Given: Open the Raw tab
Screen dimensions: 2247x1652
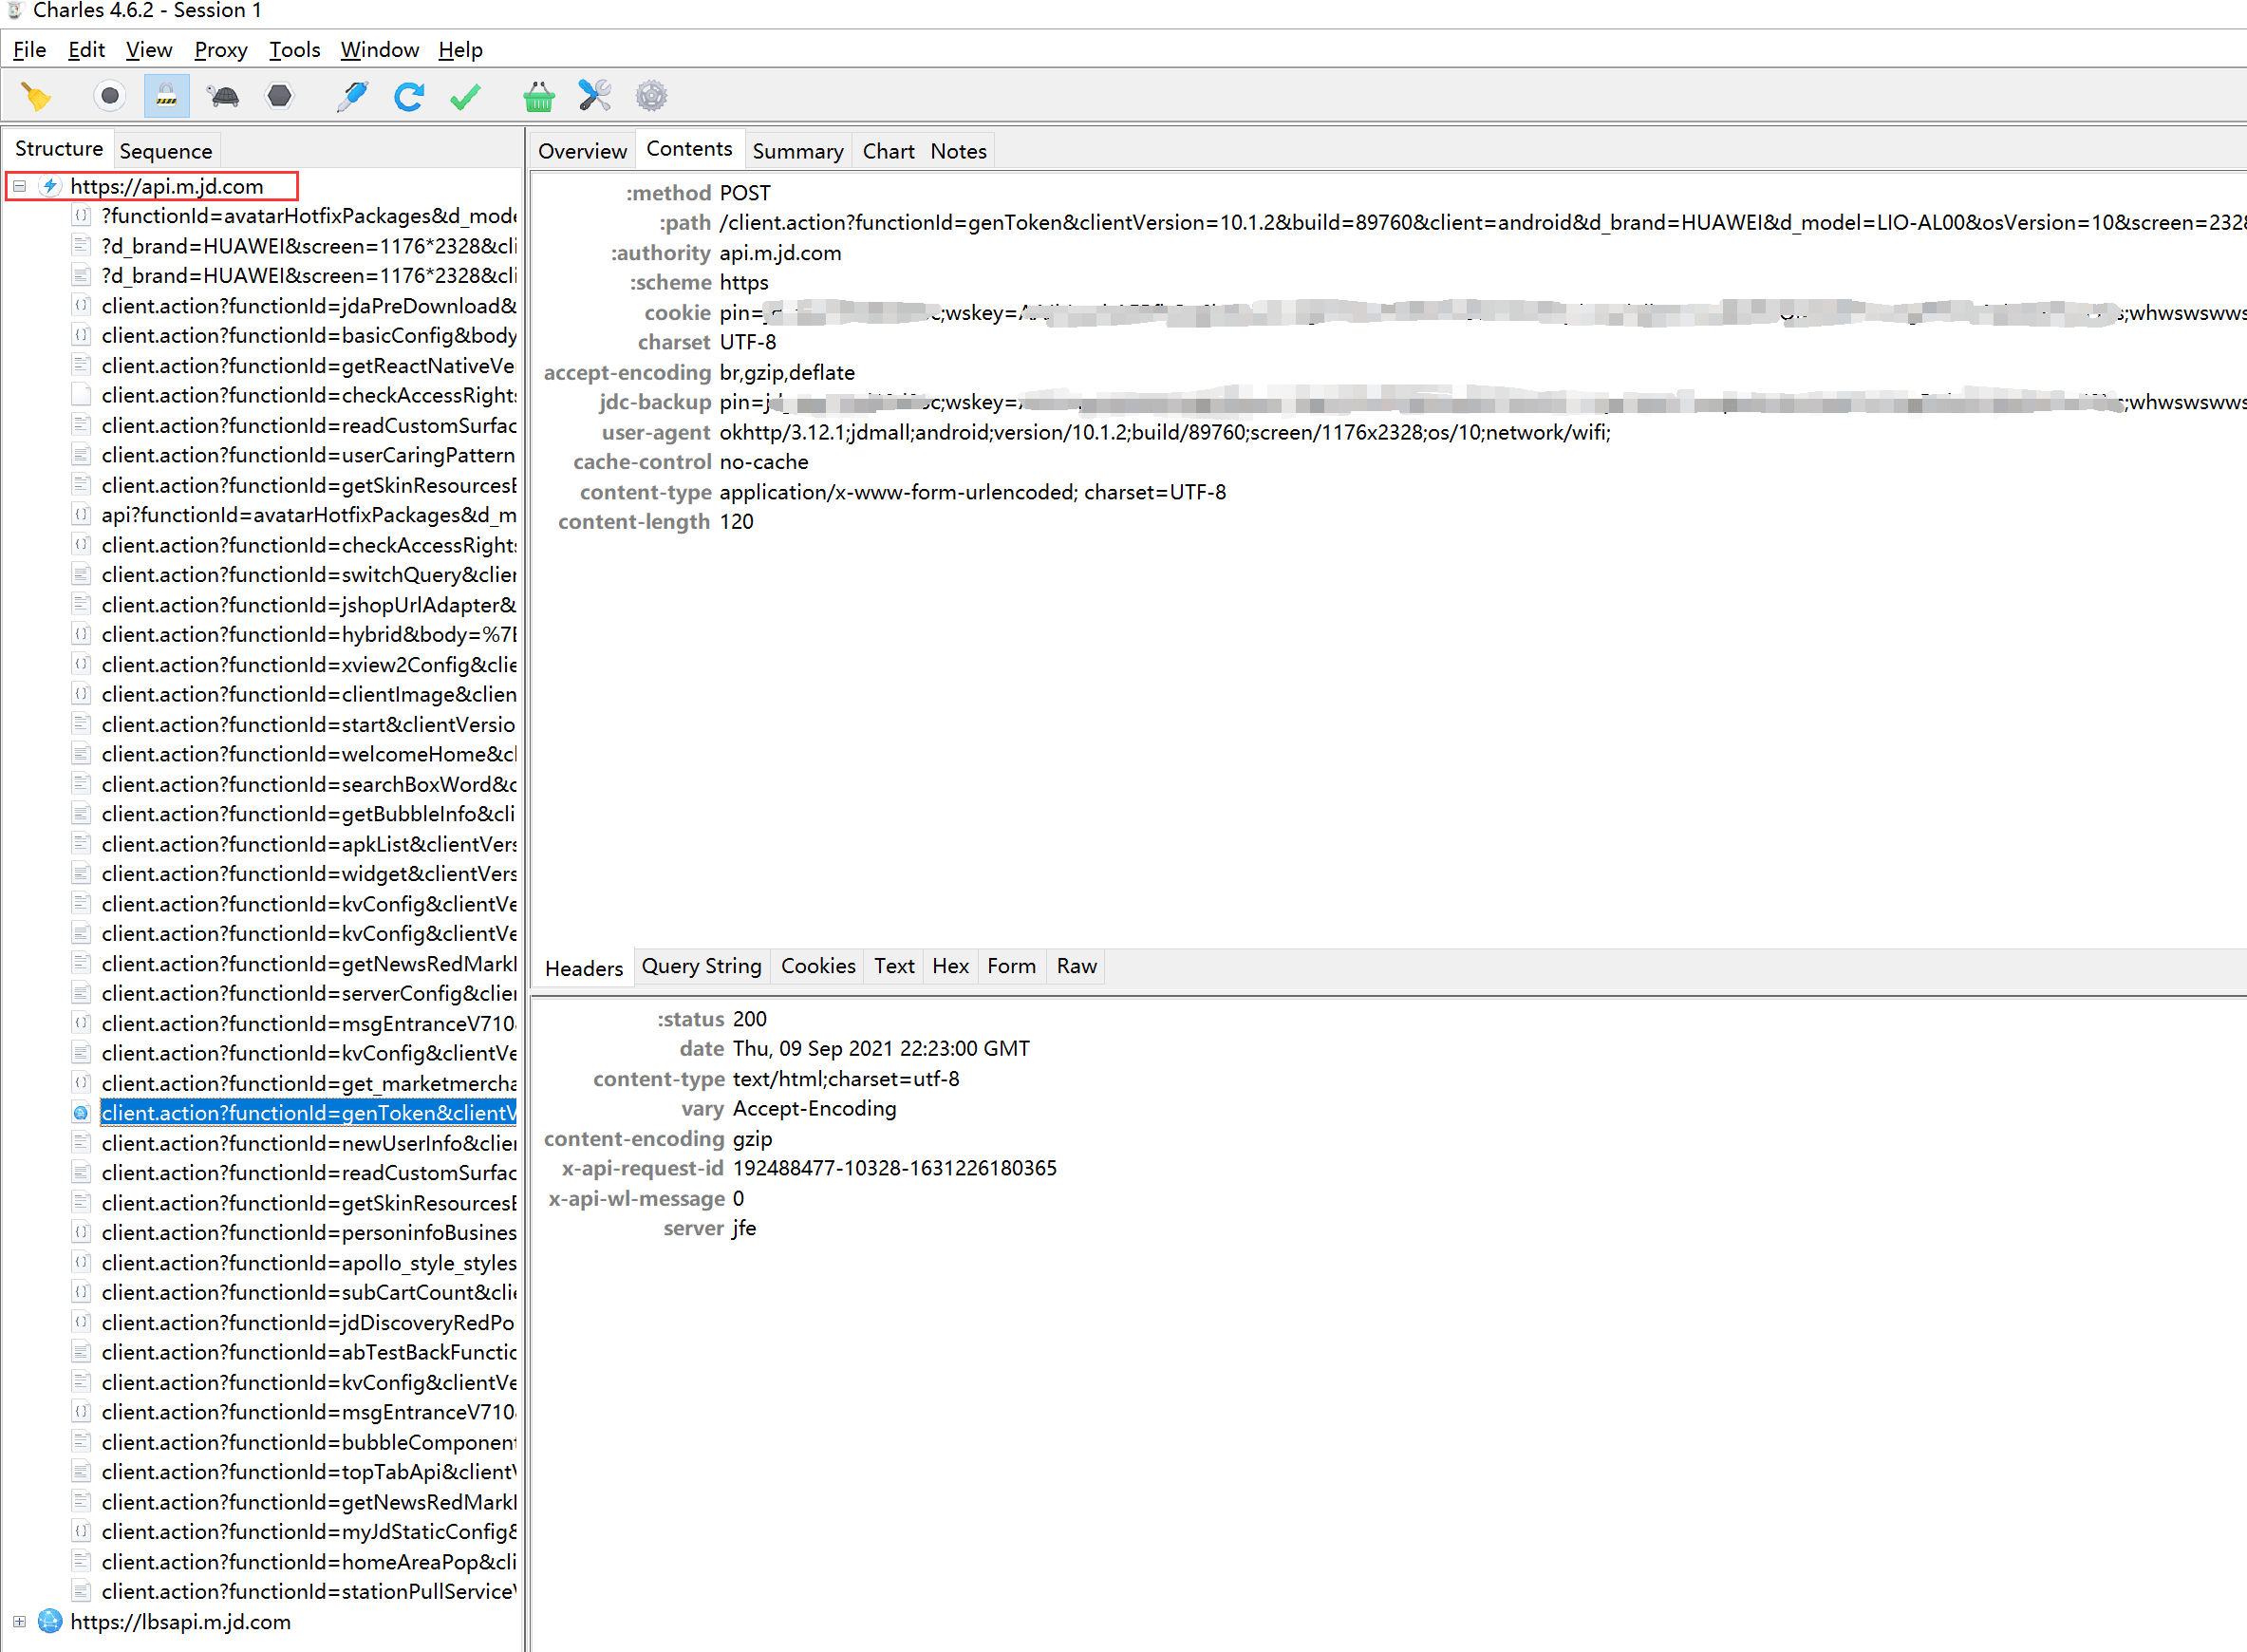Looking at the screenshot, I should 1076,966.
